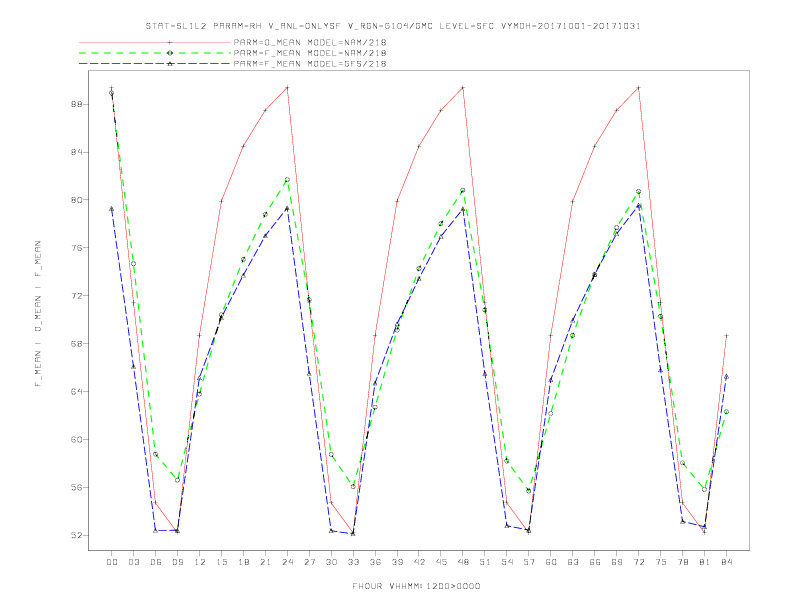Click the blue GFS triangle marker at hour 06
This screenshot has width=792, height=612.
(156, 531)
